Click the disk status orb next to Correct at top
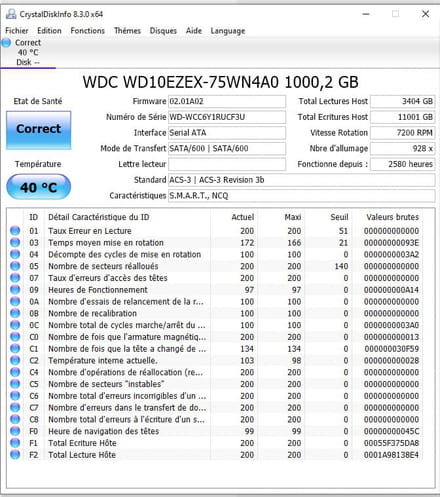 6,43
